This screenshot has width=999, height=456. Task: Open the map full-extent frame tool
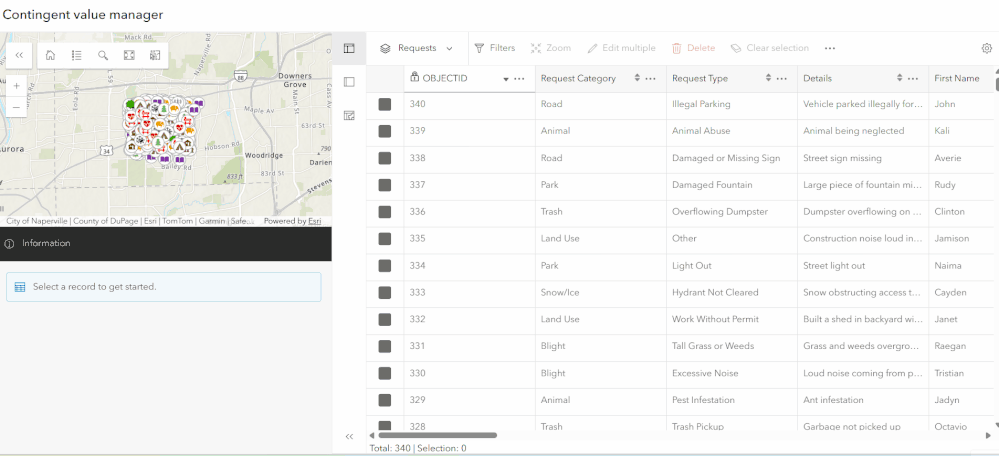tap(129, 55)
